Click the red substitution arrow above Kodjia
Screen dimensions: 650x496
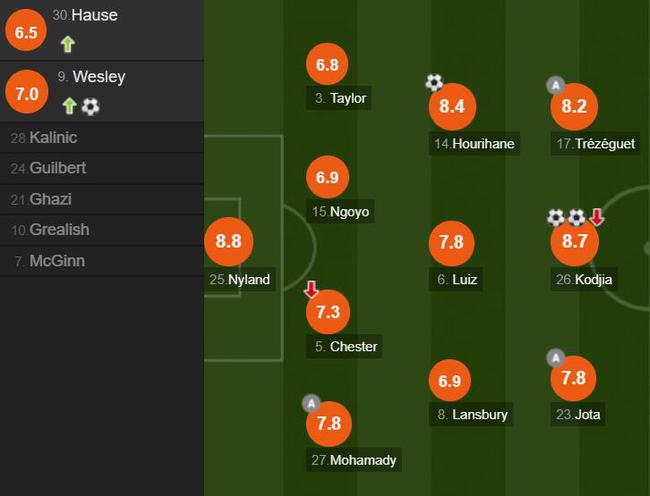[597, 217]
